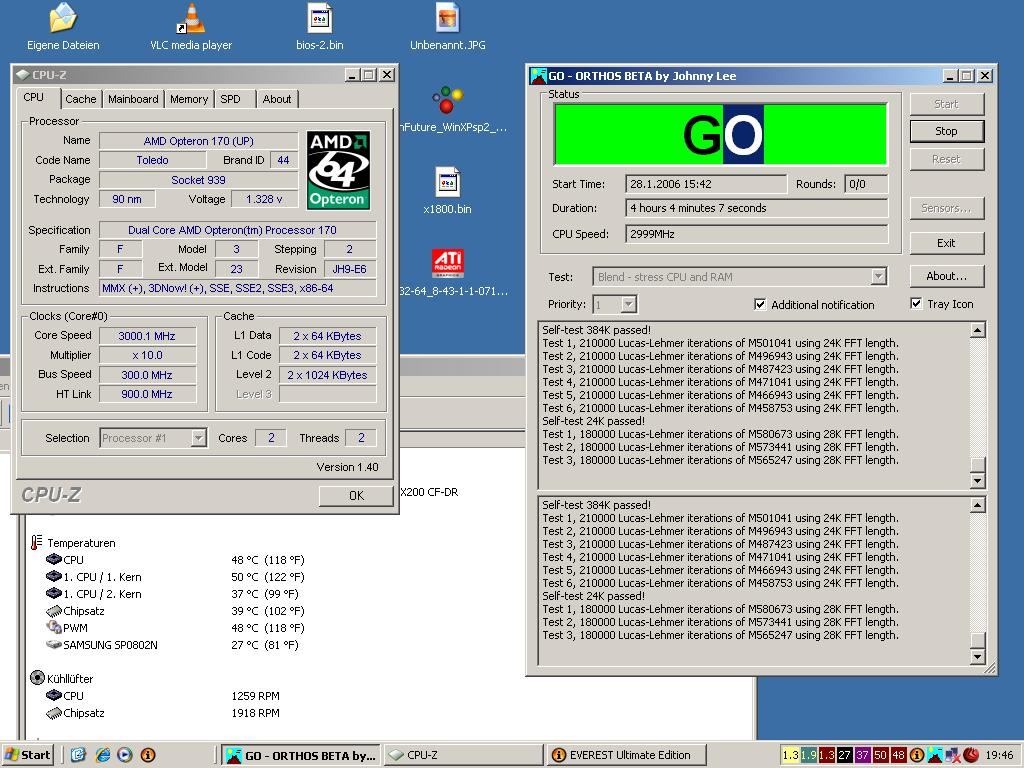Switch to EVEREST Ultimate Edition taskbar button
The height and width of the screenshot is (768, 1024).
[x=626, y=755]
